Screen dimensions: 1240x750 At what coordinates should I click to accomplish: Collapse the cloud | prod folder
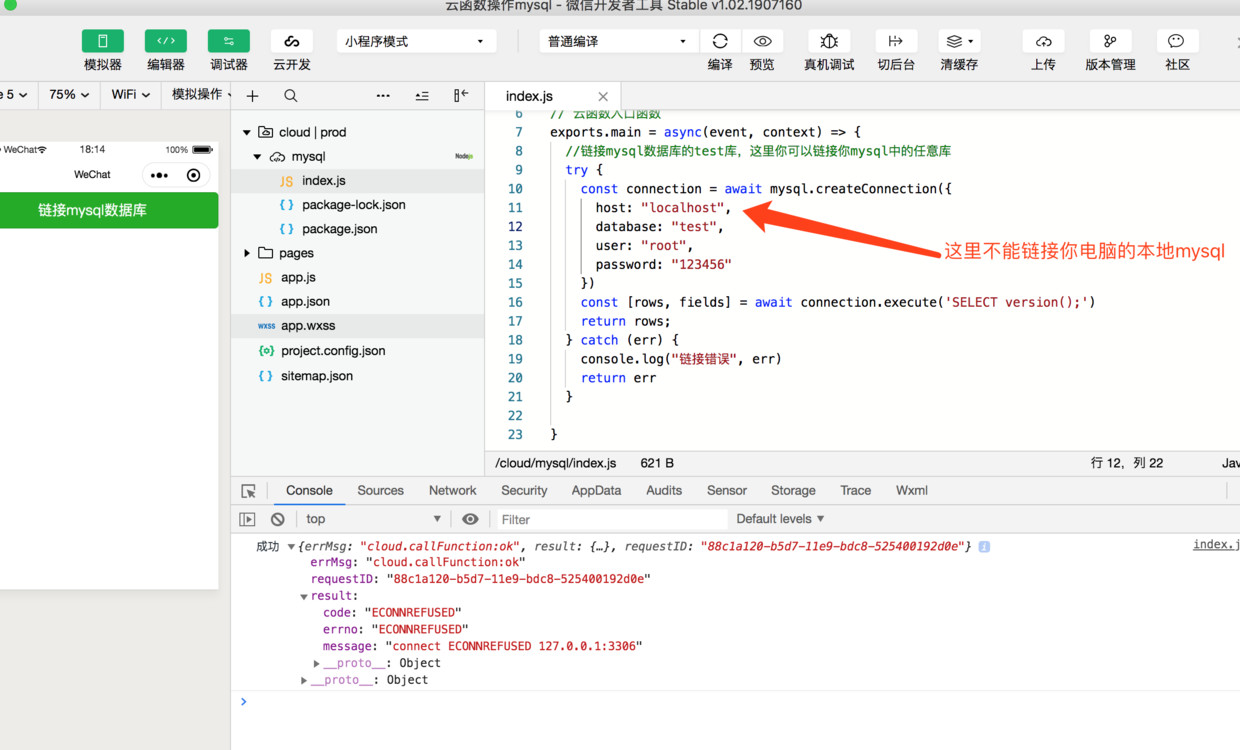[x=247, y=132]
